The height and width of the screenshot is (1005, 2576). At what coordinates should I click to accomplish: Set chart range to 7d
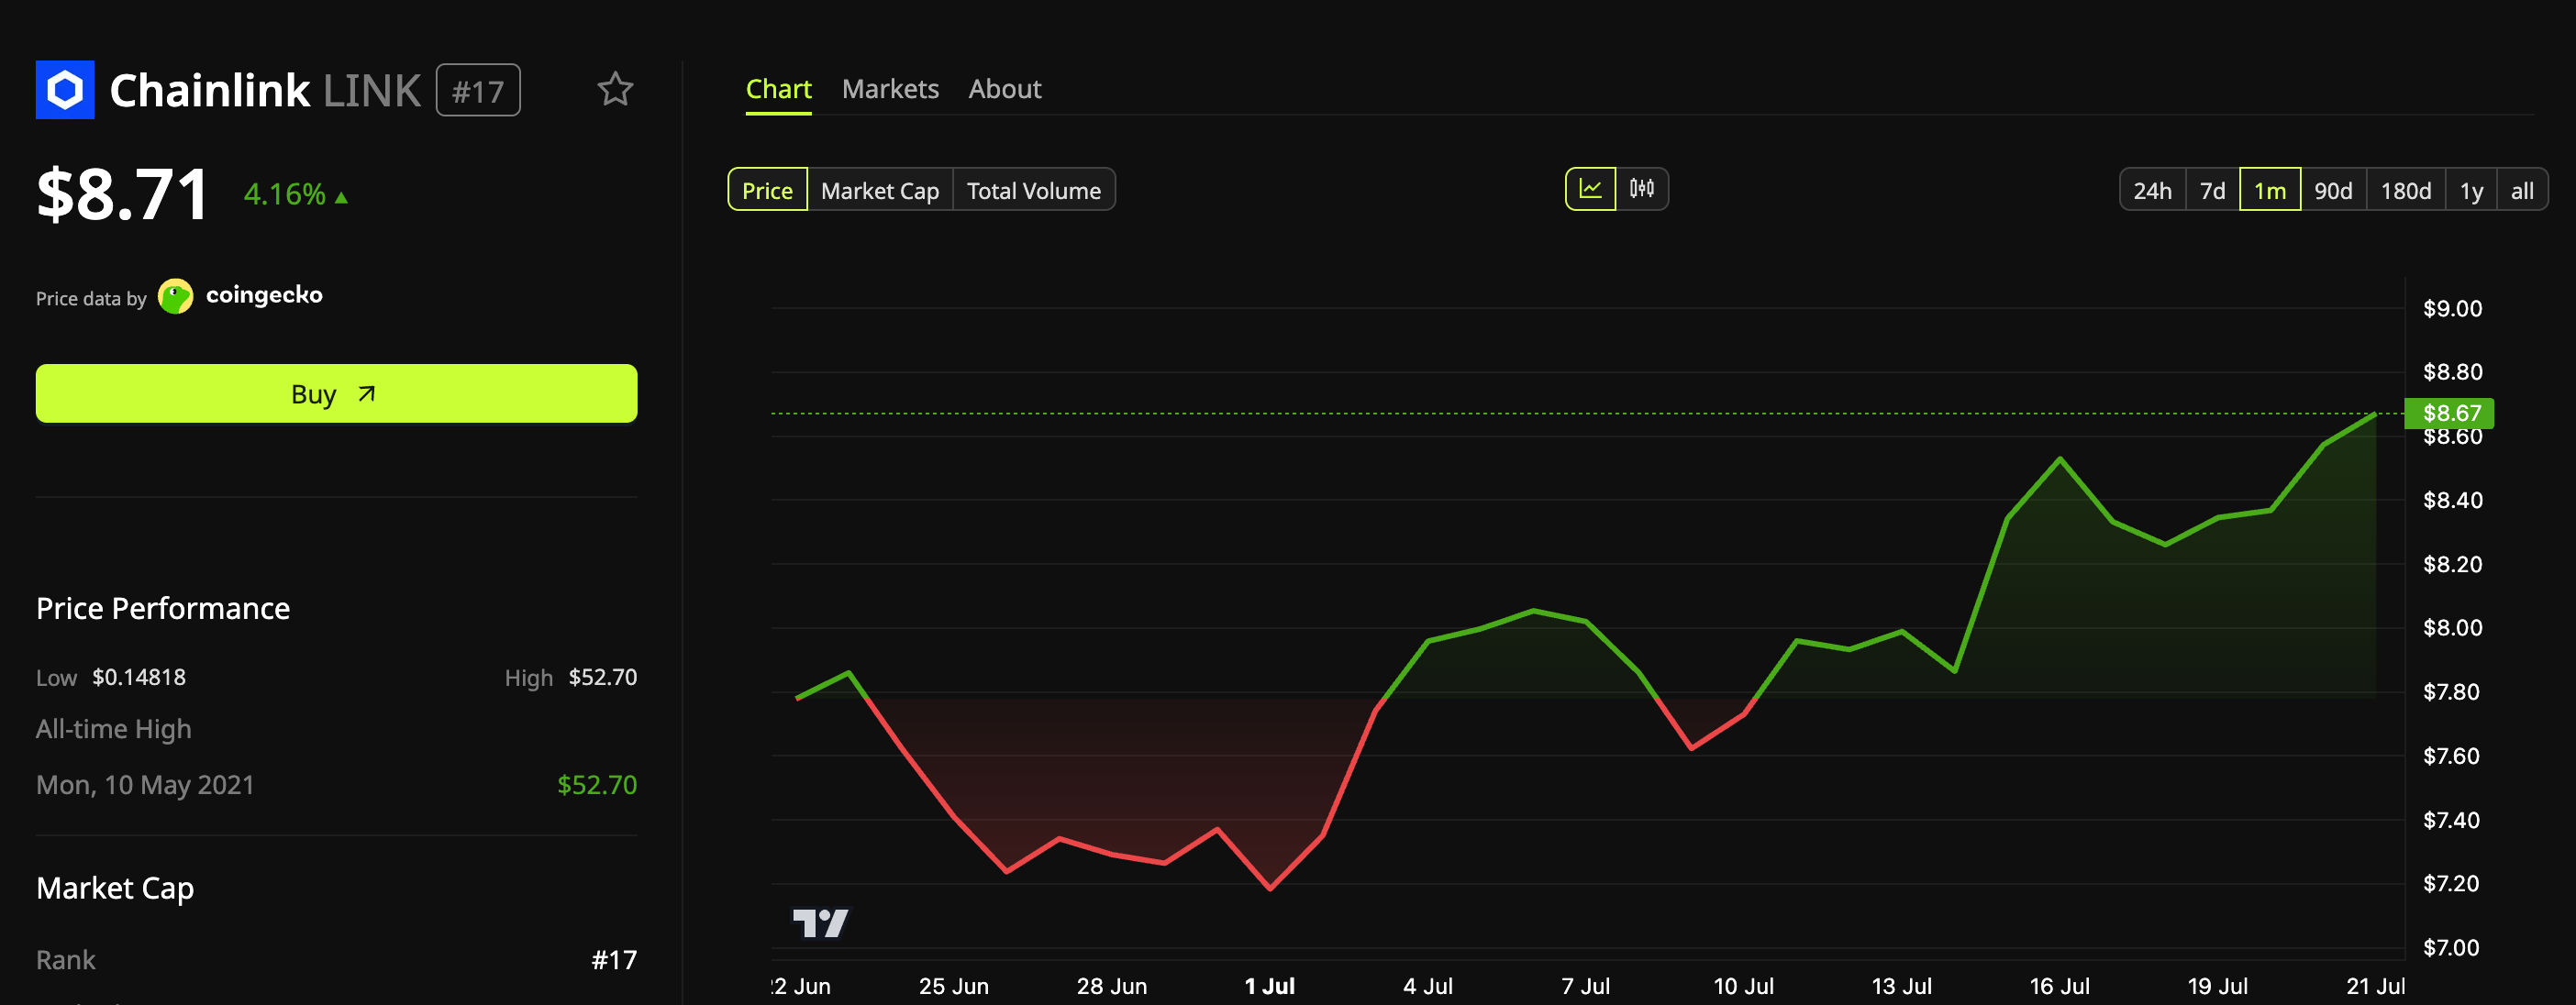coord(2212,190)
